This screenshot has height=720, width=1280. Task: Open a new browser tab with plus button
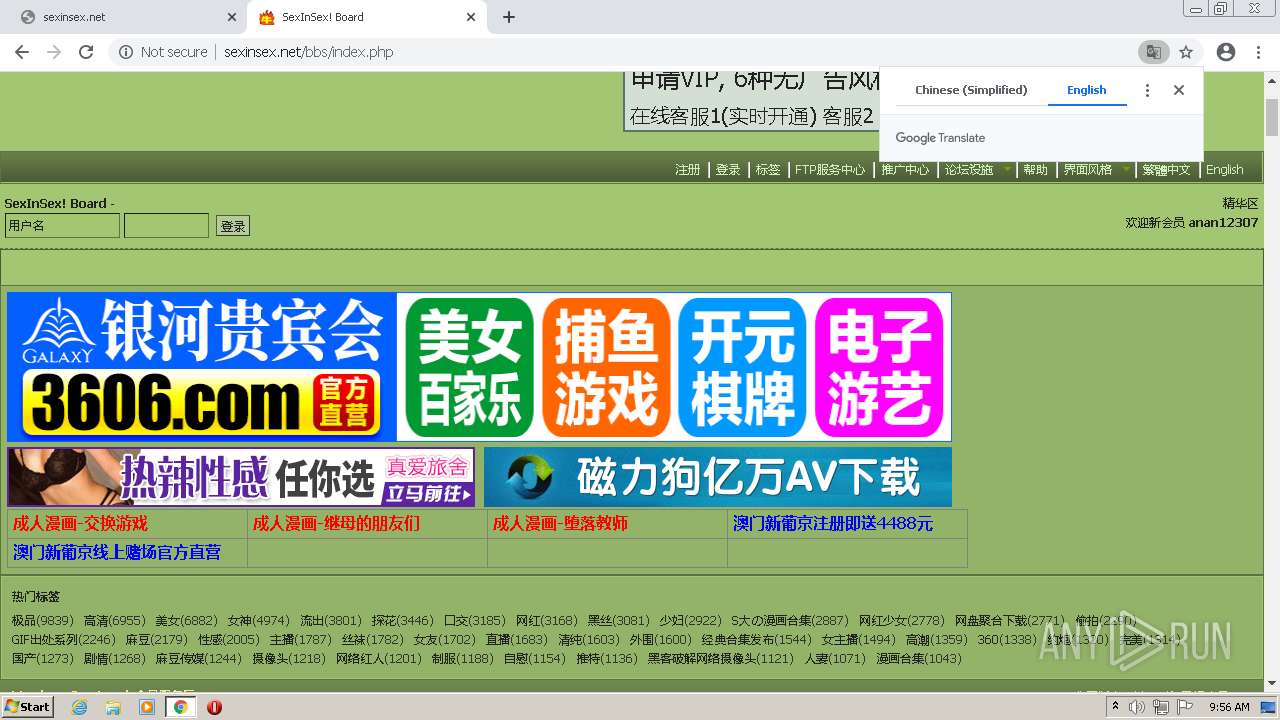(x=509, y=17)
